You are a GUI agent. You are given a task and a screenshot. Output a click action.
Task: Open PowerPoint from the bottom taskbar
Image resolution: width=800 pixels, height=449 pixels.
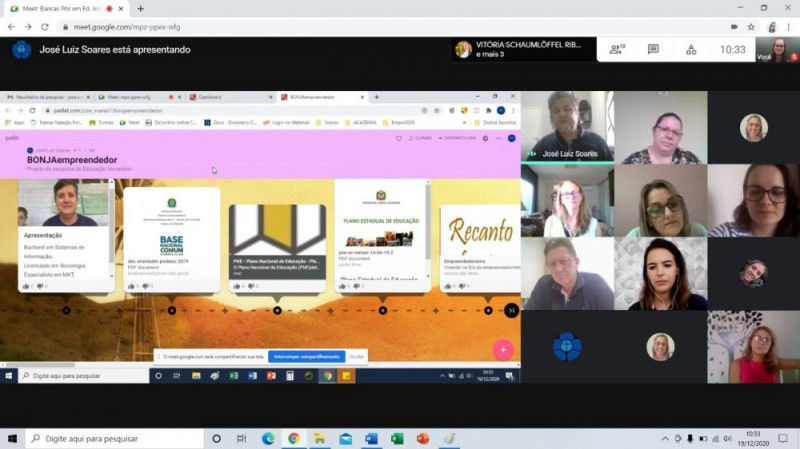pyautogui.click(x=423, y=439)
